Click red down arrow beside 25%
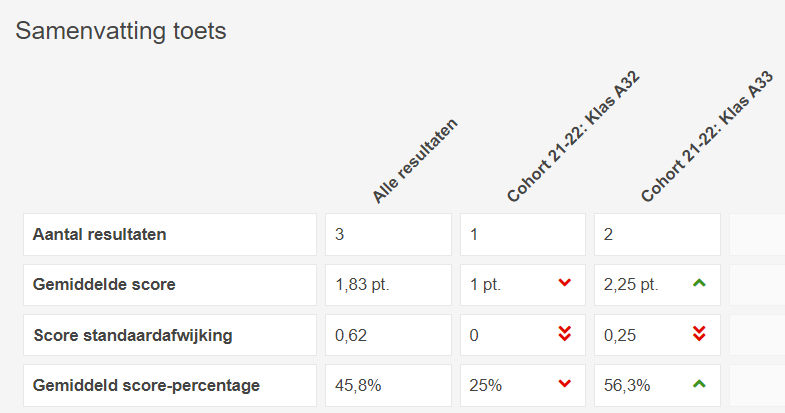 (565, 384)
